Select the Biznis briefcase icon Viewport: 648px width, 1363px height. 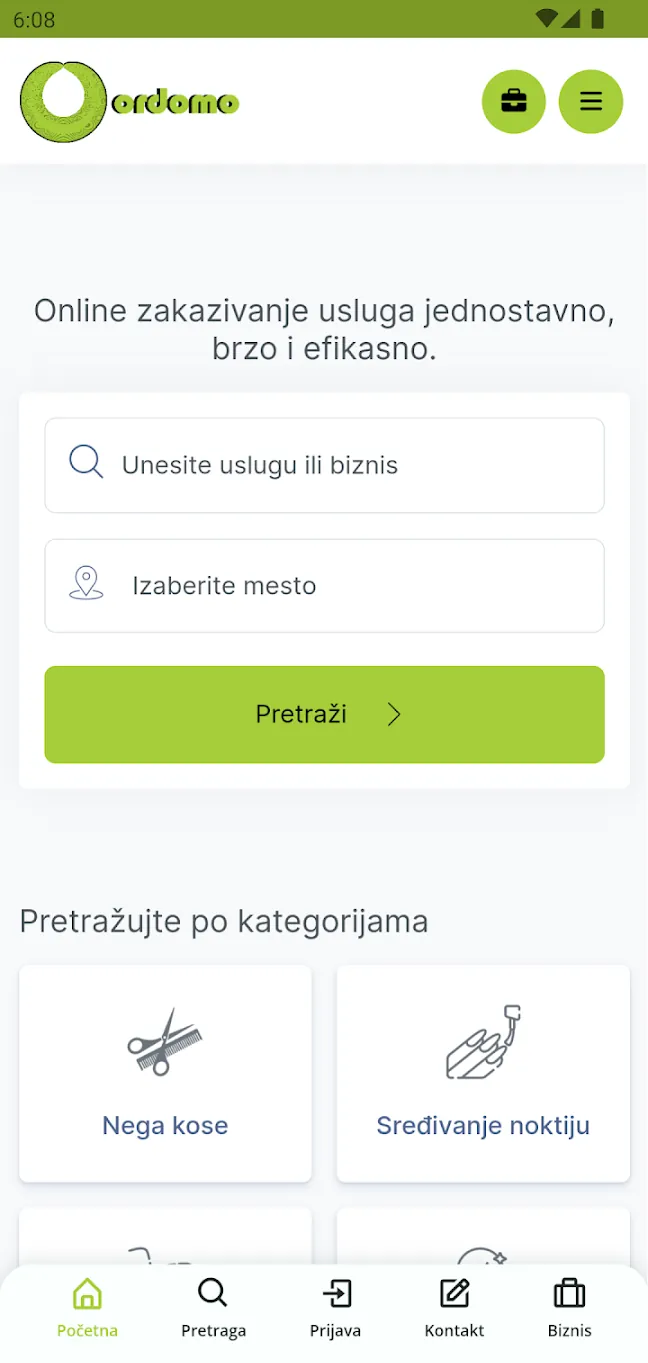(x=568, y=1292)
